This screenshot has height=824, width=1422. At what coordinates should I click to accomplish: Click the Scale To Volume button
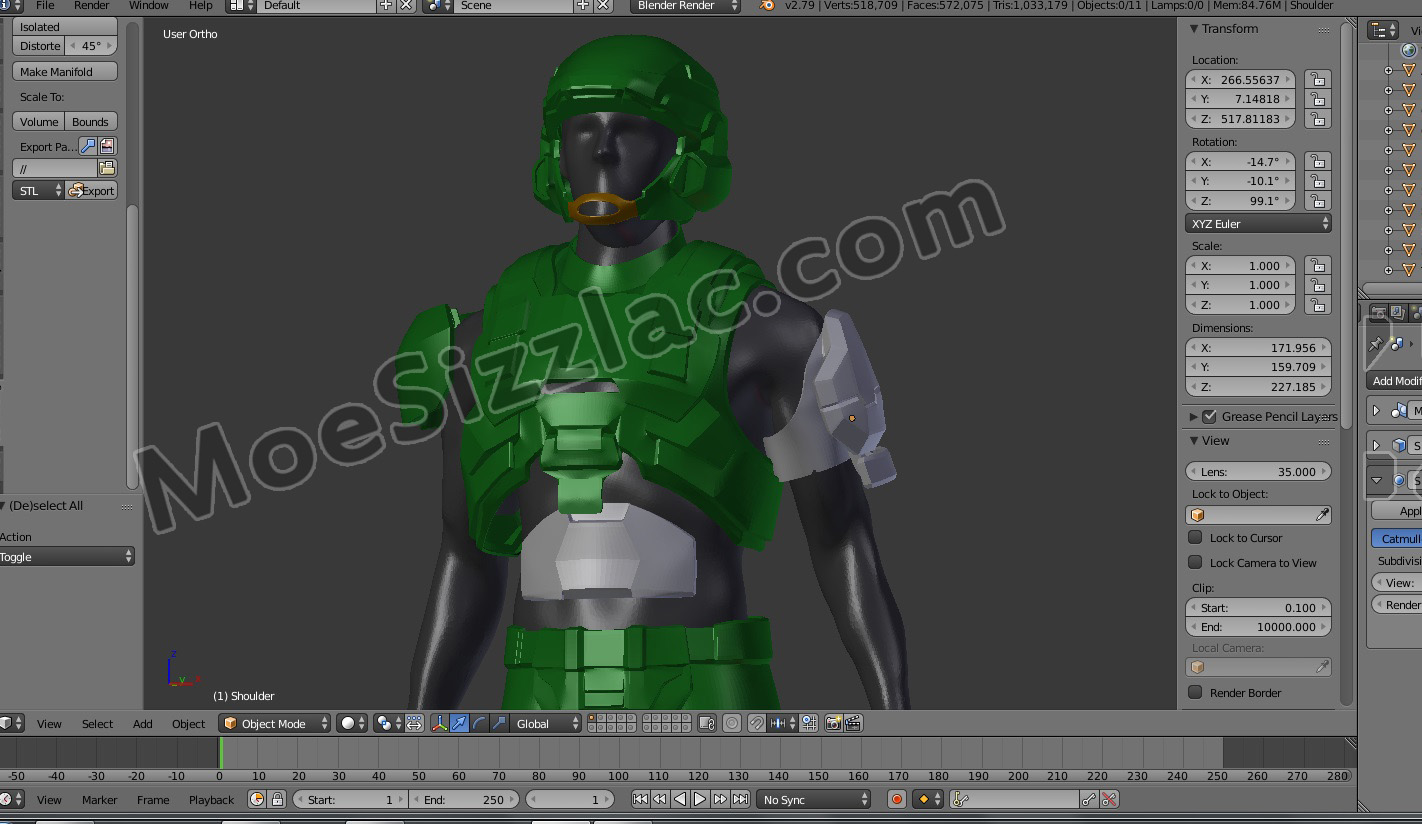39,121
